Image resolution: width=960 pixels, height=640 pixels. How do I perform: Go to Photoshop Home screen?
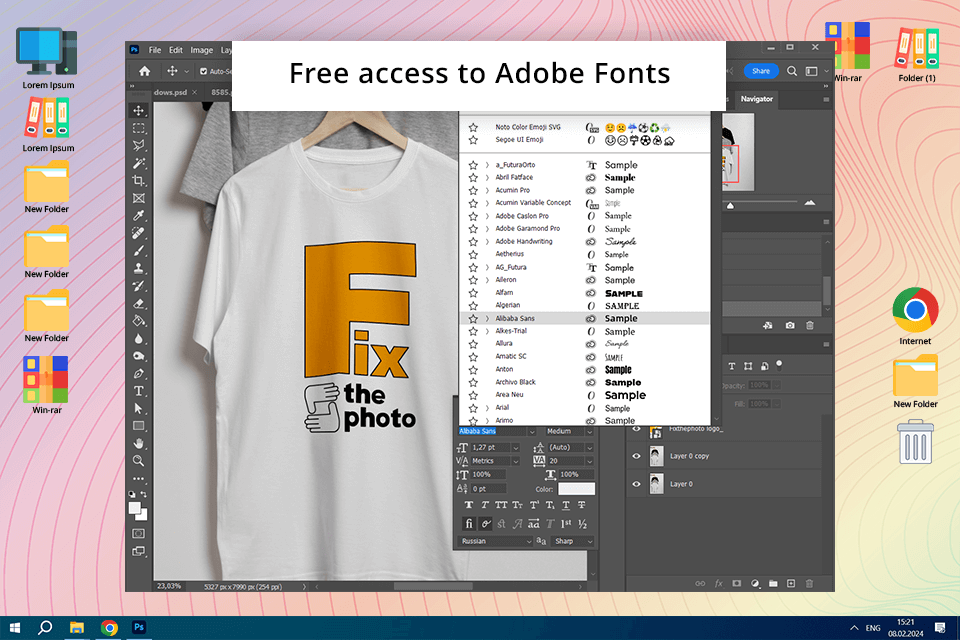144,71
